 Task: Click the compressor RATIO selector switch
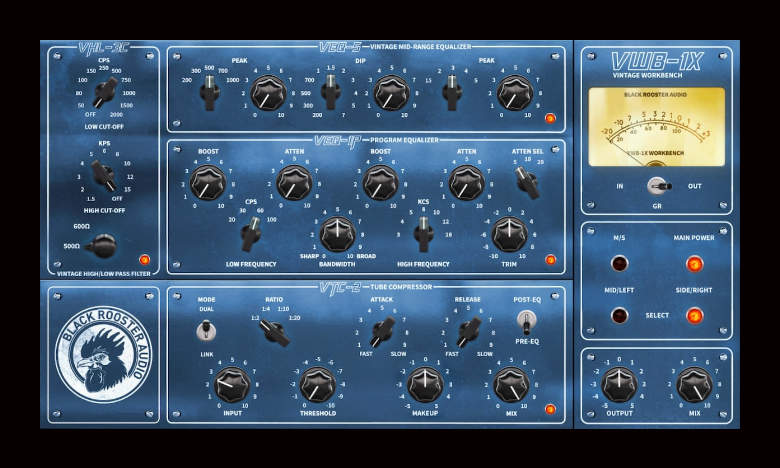click(x=271, y=331)
